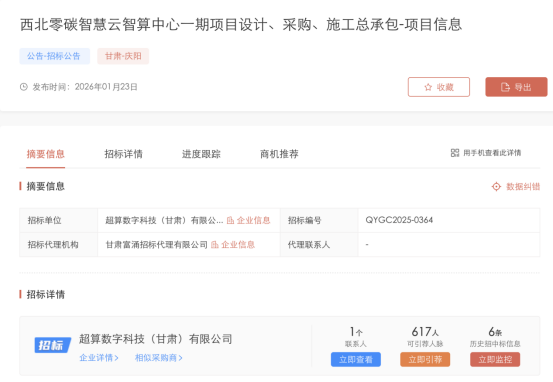Open 数据纠错 link text

pyautogui.click(x=523, y=186)
